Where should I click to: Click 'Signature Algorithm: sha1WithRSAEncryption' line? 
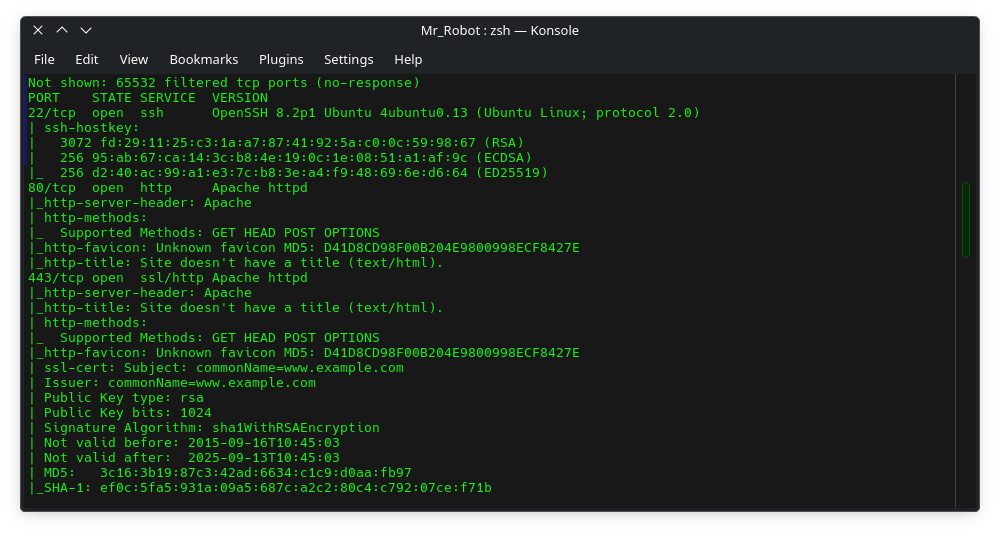pos(204,428)
